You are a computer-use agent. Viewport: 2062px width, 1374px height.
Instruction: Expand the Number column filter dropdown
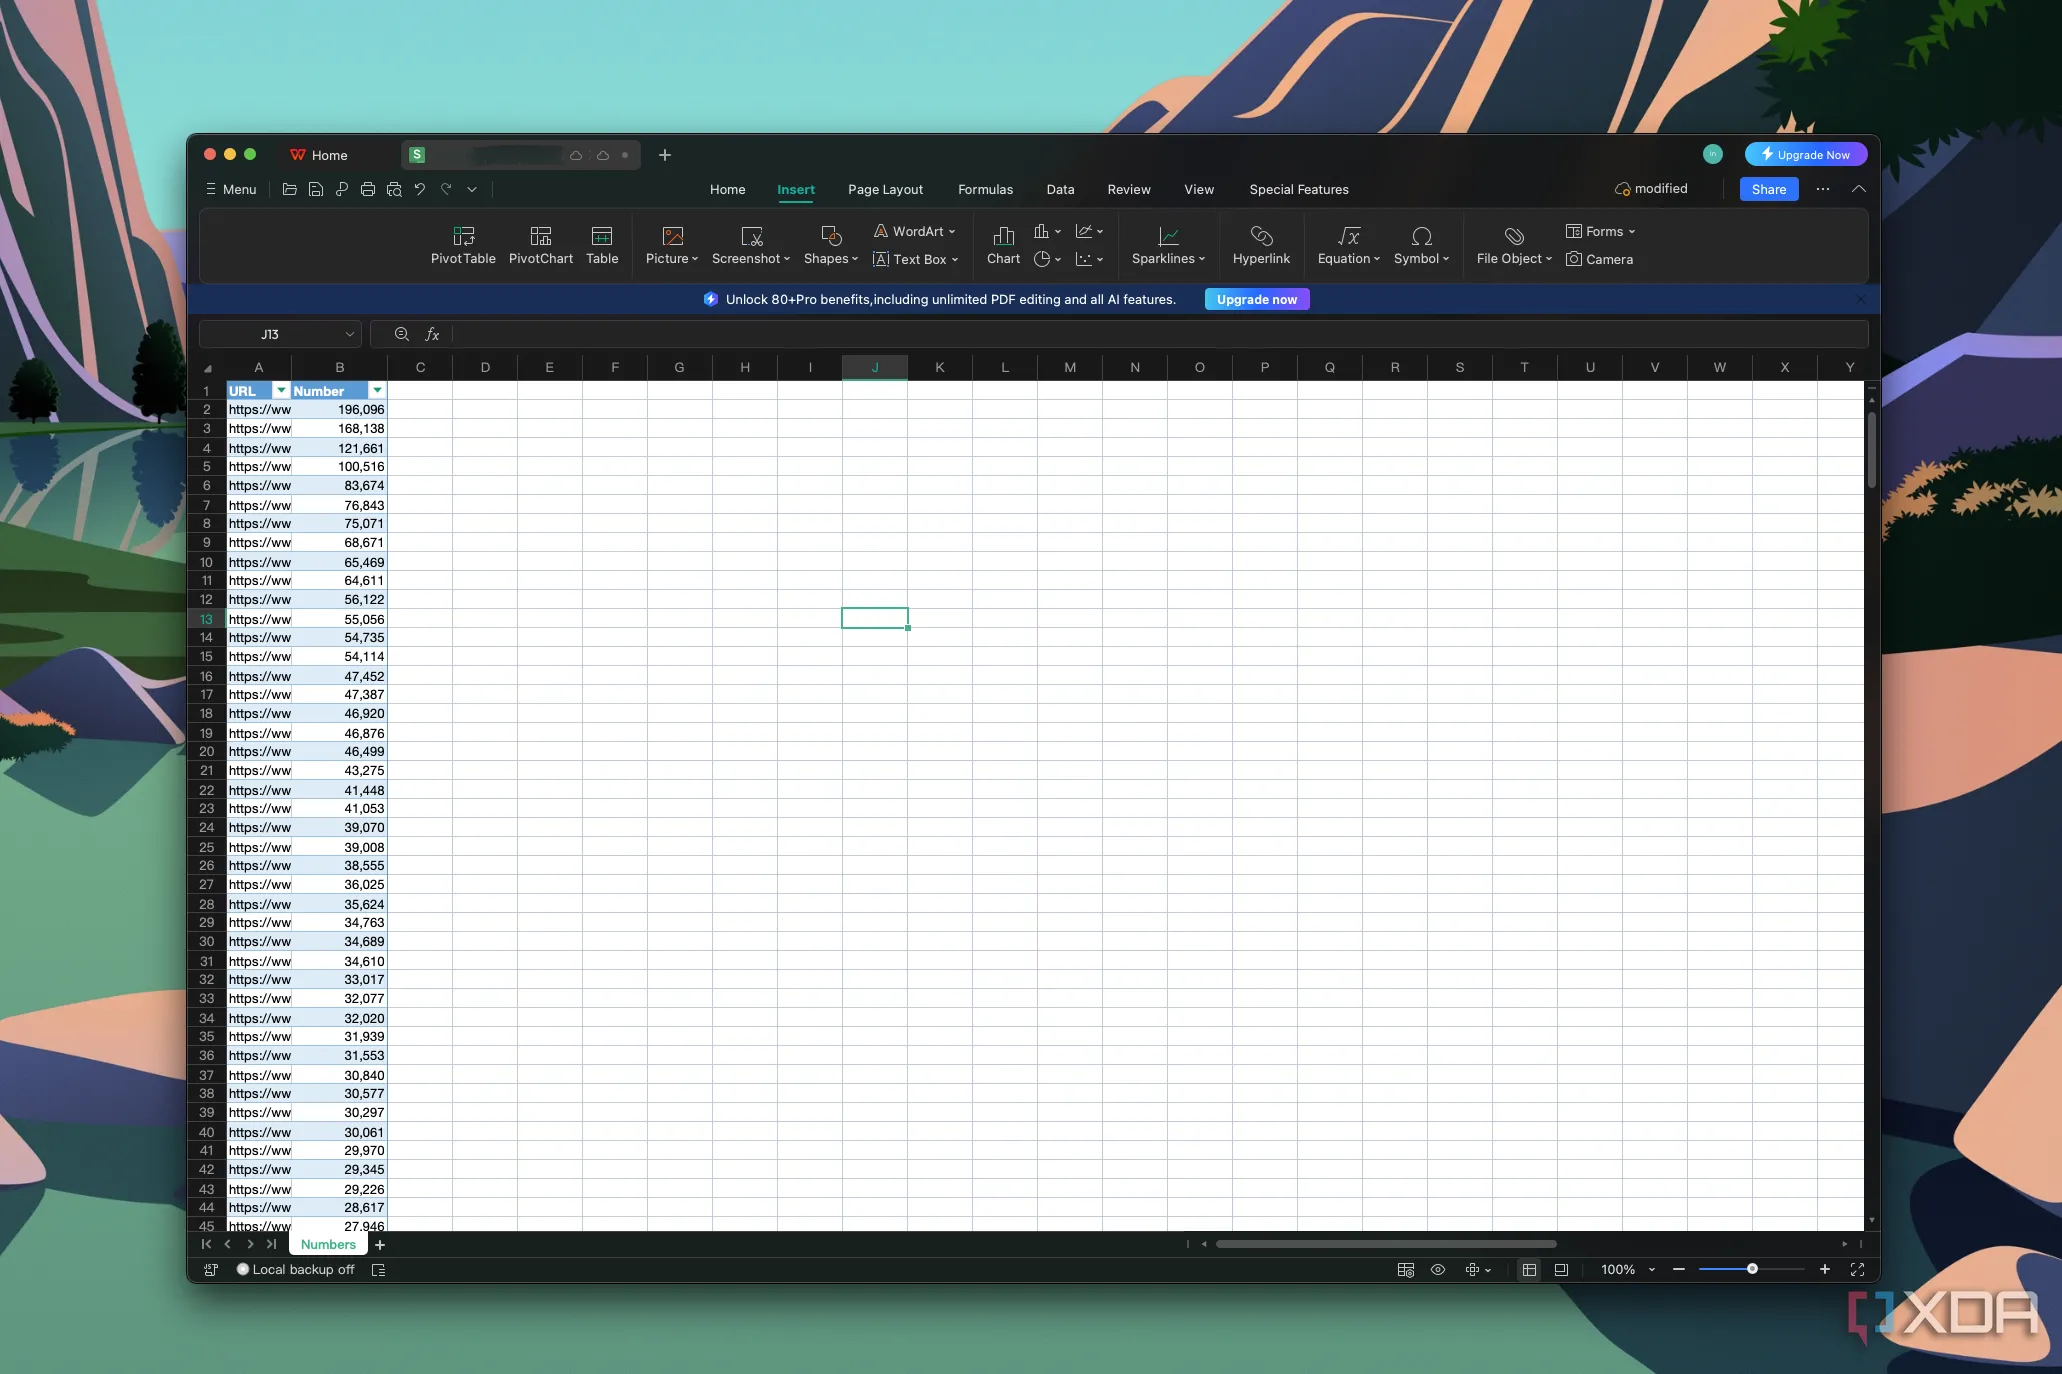click(377, 391)
